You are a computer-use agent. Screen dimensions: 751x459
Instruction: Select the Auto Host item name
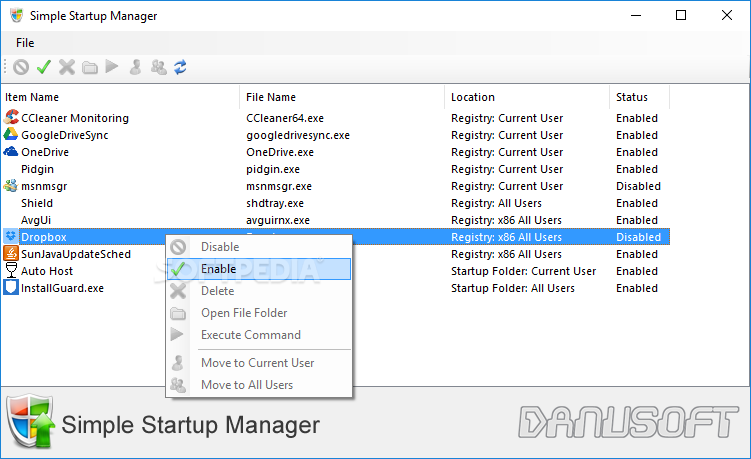click(47, 271)
